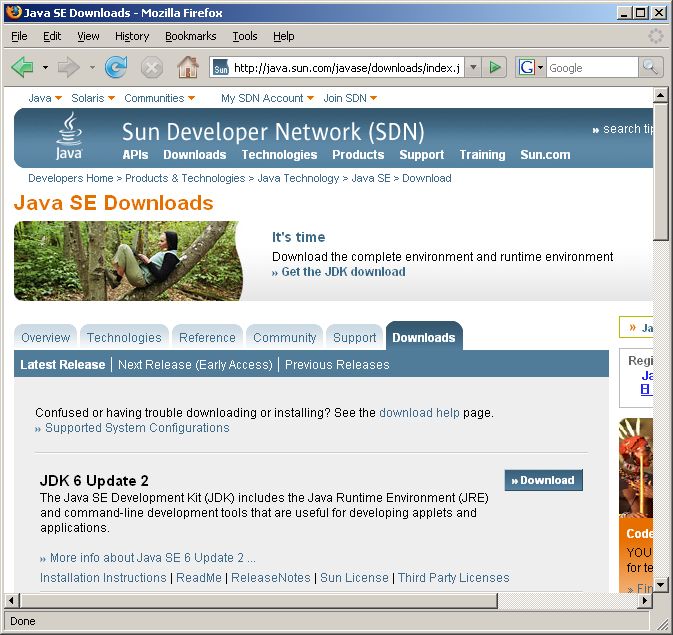
Task: Expand the address bar URL dropdown
Action: (x=473, y=67)
